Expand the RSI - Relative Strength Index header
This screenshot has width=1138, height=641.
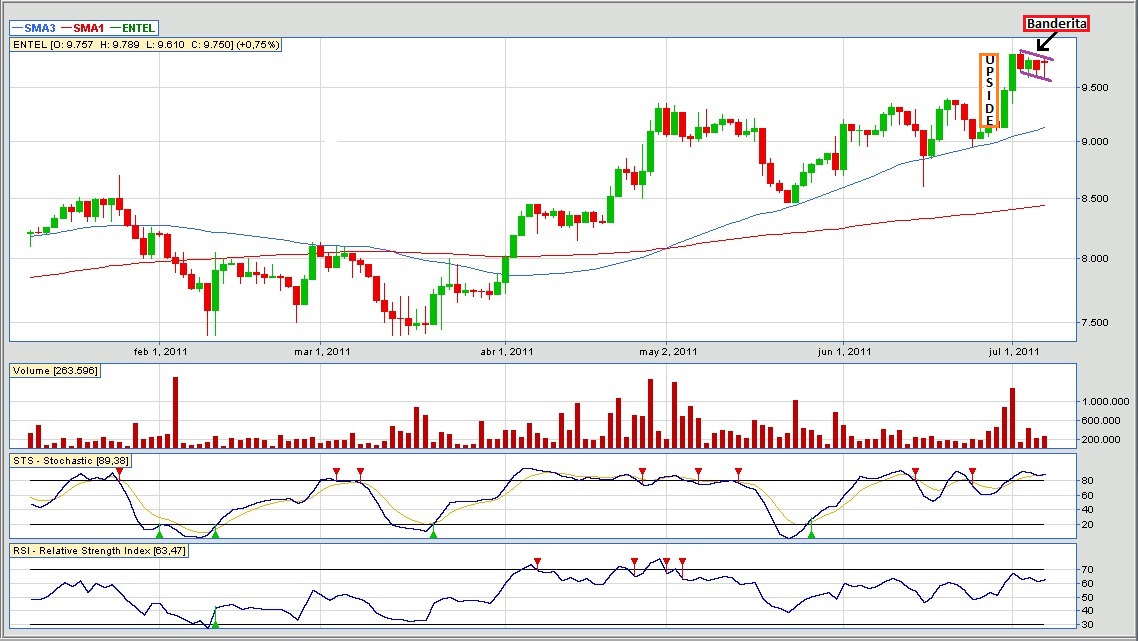coord(99,550)
